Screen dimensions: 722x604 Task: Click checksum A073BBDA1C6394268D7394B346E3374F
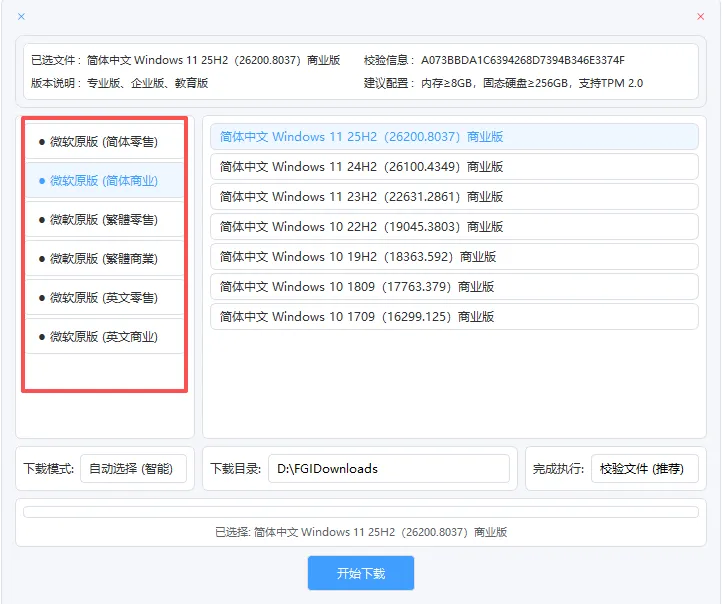pyautogui.click(x=523, y=60)
